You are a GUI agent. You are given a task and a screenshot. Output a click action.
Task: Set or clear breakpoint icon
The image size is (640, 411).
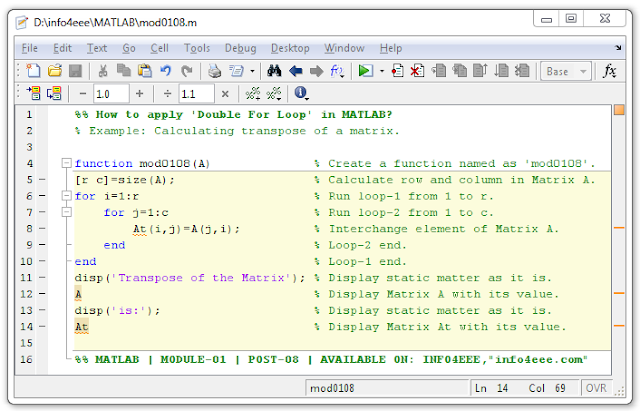tap(397, 71)
